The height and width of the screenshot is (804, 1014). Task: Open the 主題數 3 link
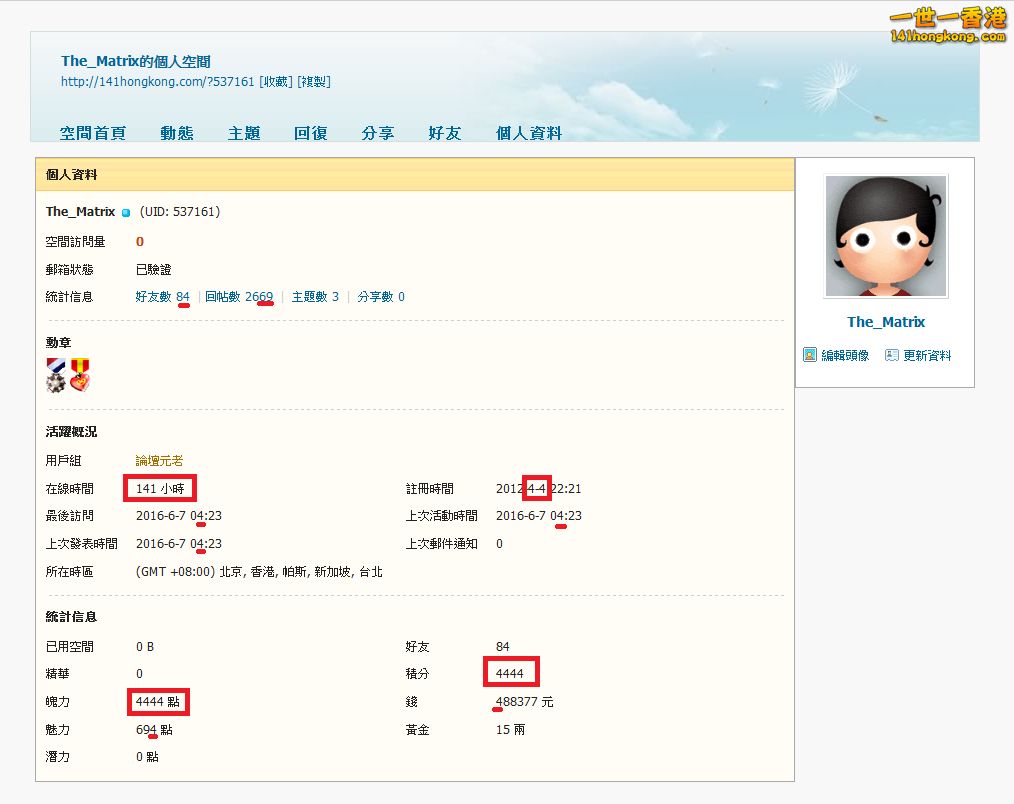(x=315, y=296)
